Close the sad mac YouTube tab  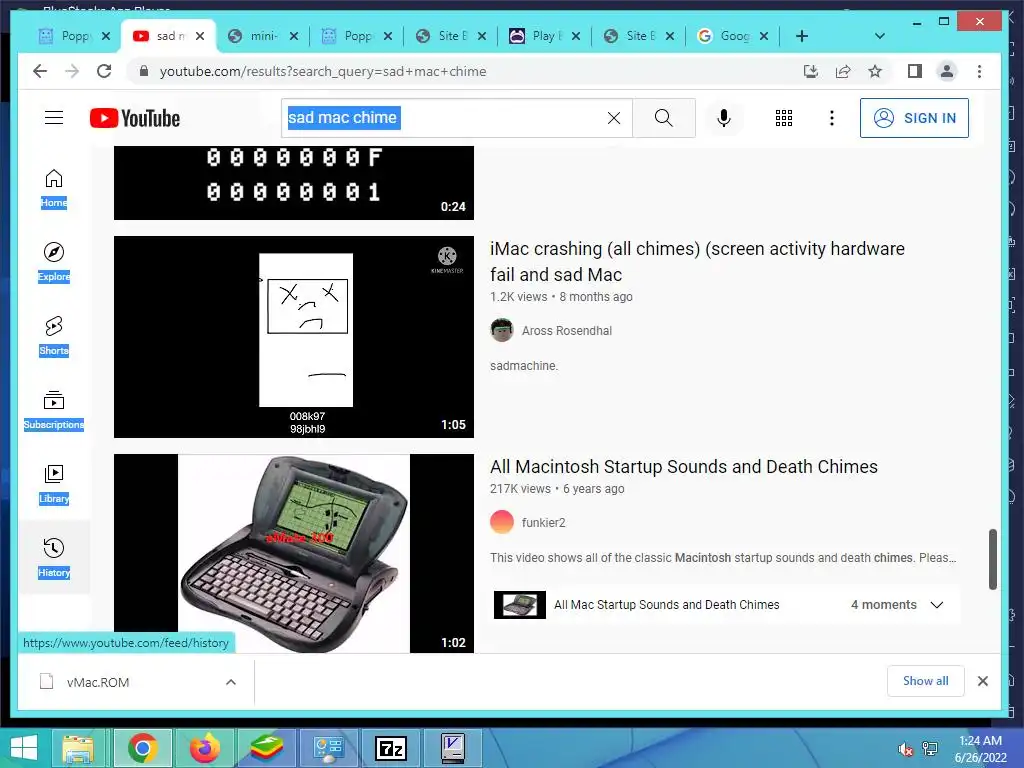200,36
